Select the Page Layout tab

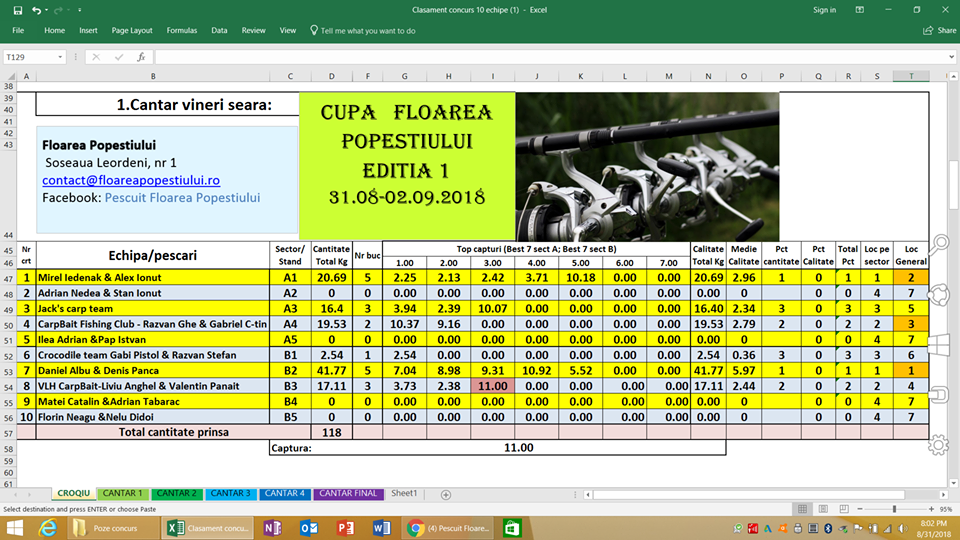click(x=132, y=31)
